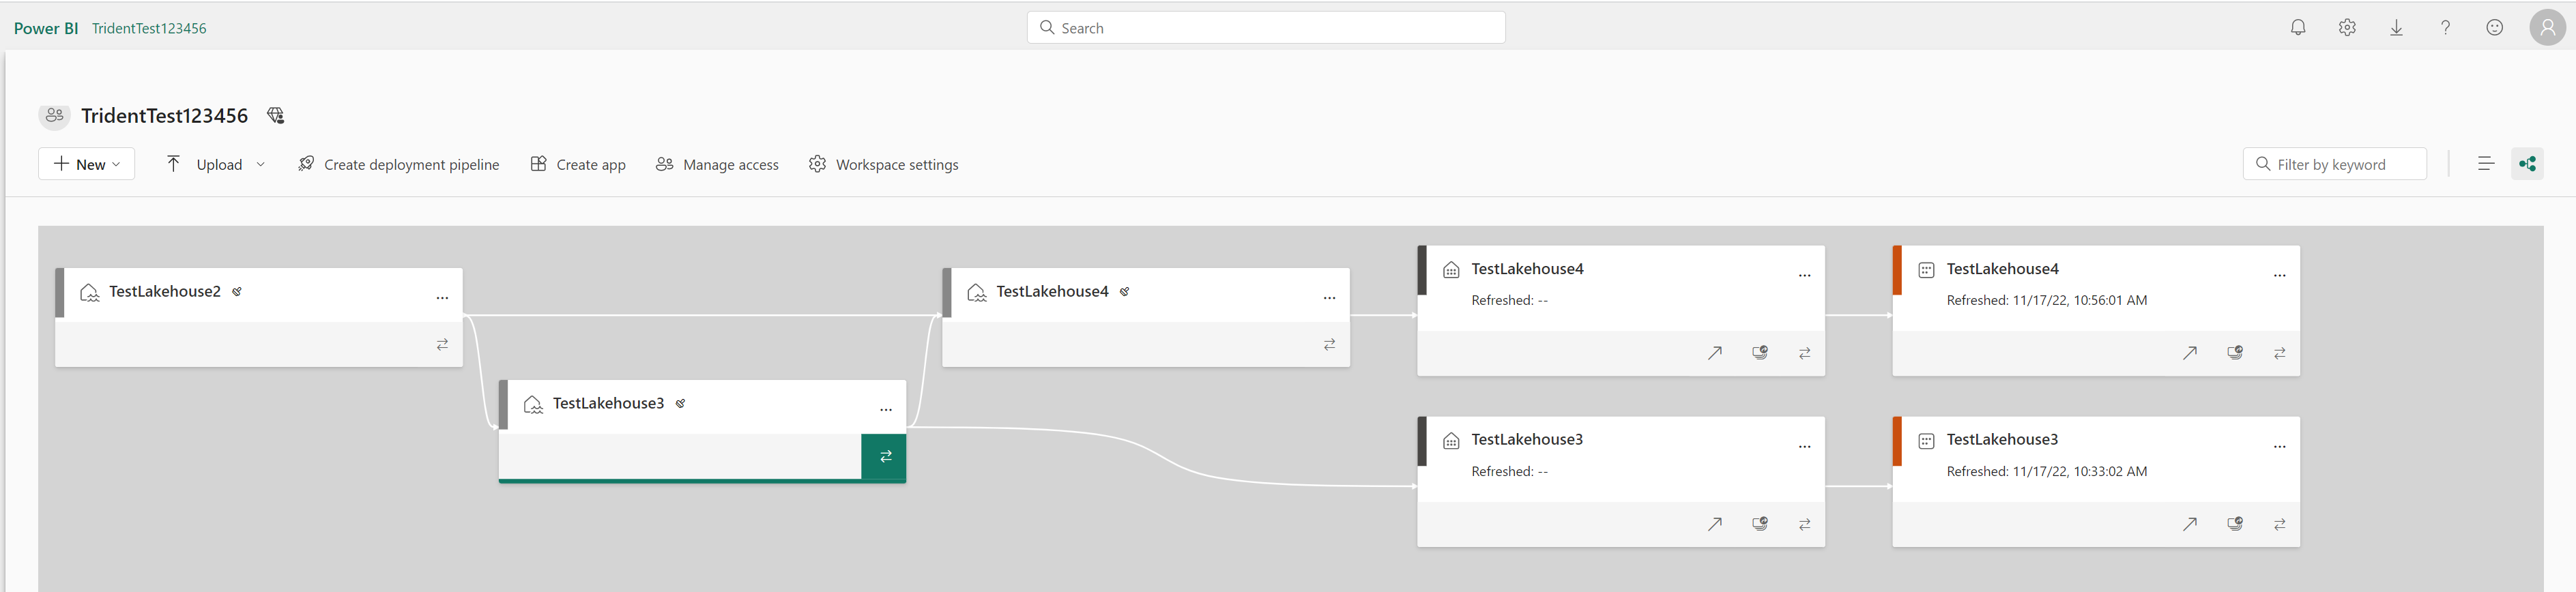Open Workspace settings
Image resolution: width=2576 pixels, height=592 pixels.
tap(884, 164)
